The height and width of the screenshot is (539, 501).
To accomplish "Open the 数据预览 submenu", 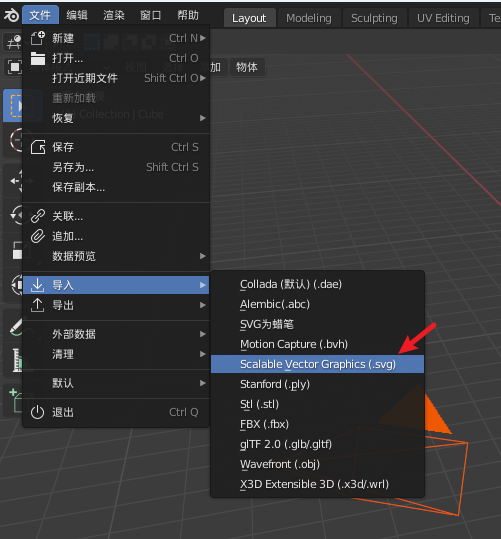I will pyautogui.click(x=116, y=256).
